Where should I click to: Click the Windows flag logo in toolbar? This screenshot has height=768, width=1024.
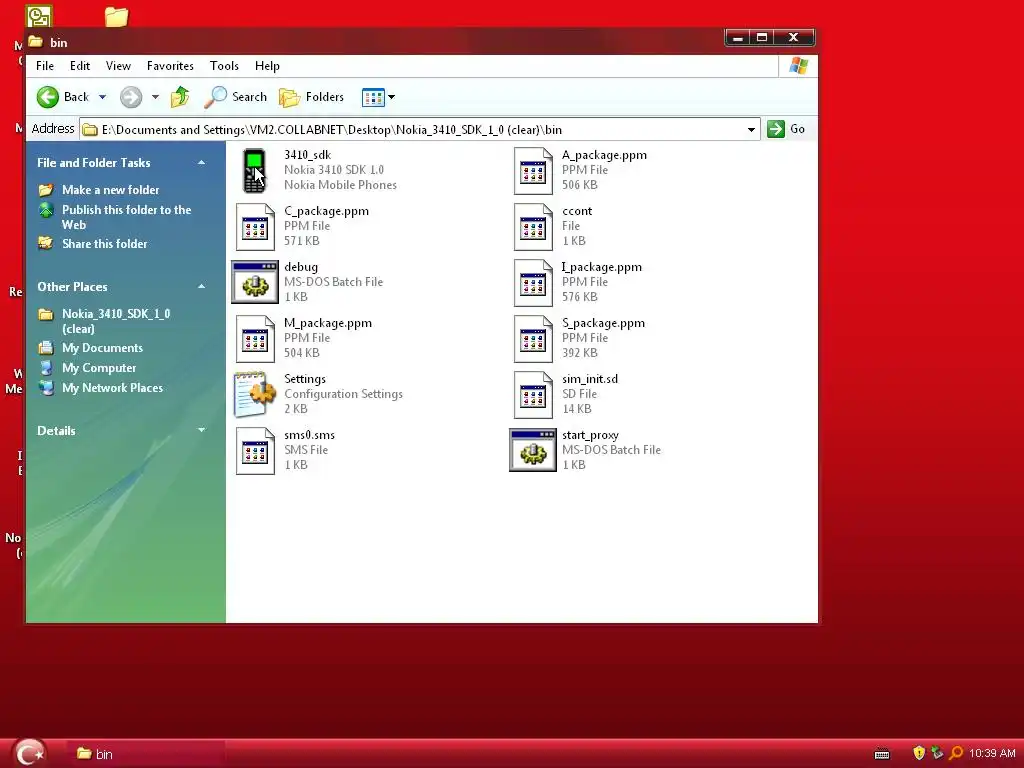798,66
